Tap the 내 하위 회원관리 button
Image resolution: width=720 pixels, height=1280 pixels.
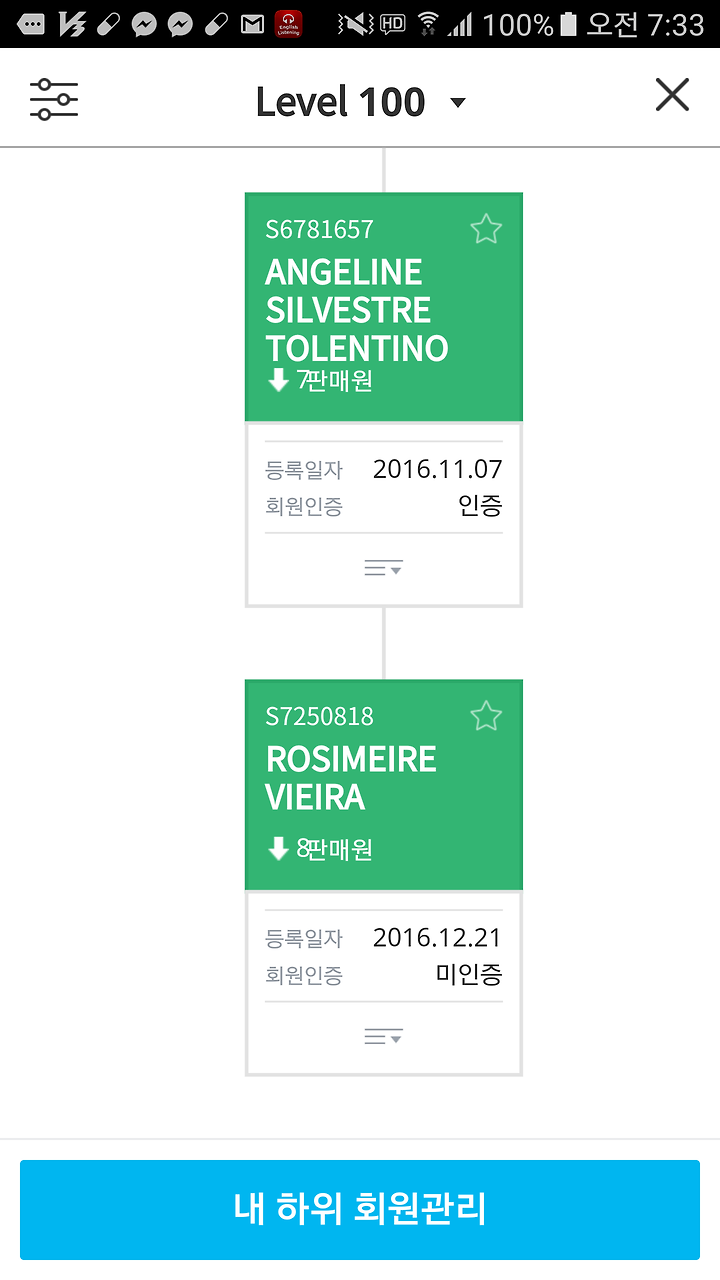point(360,1209)
